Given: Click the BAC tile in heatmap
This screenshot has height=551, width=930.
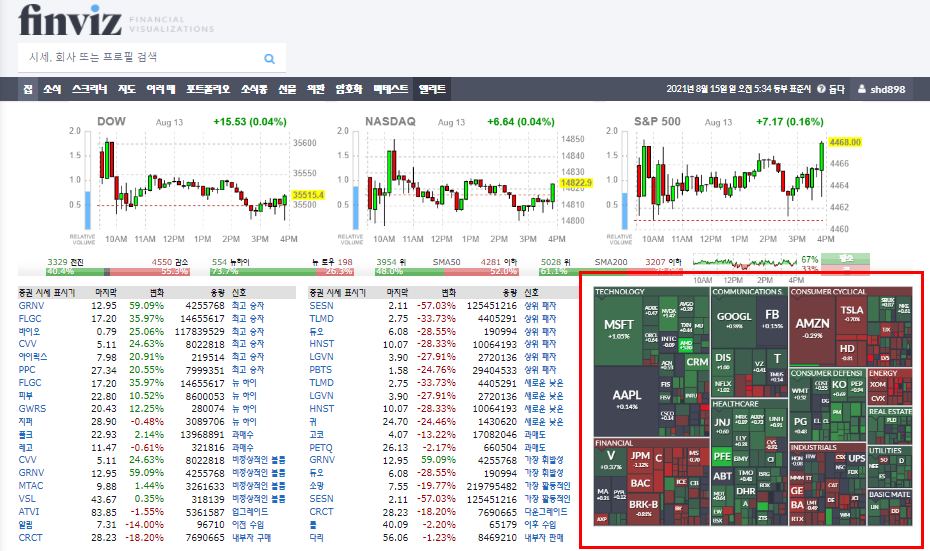Looking at the screenshot, I should tap(640, 483).
